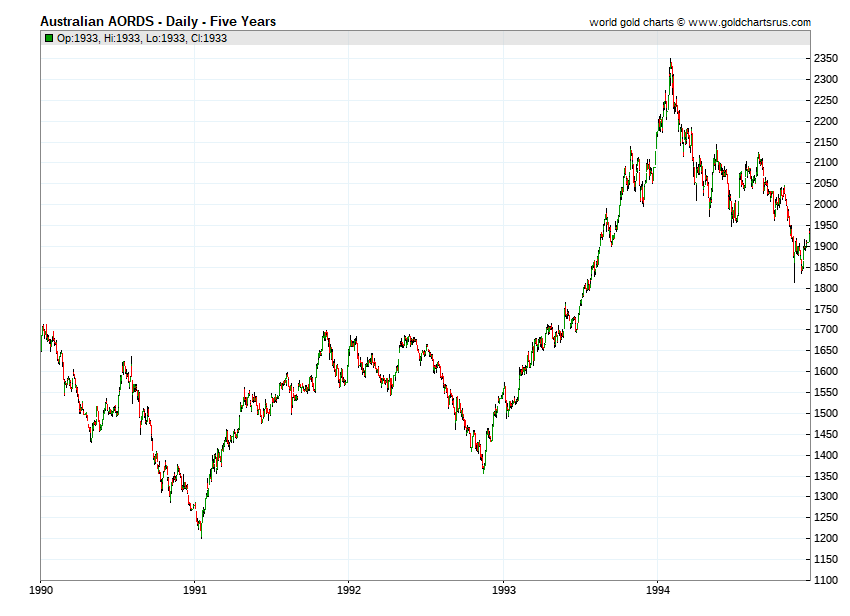
Task: Click the 1200 price axis label
Action: [826, 538]
